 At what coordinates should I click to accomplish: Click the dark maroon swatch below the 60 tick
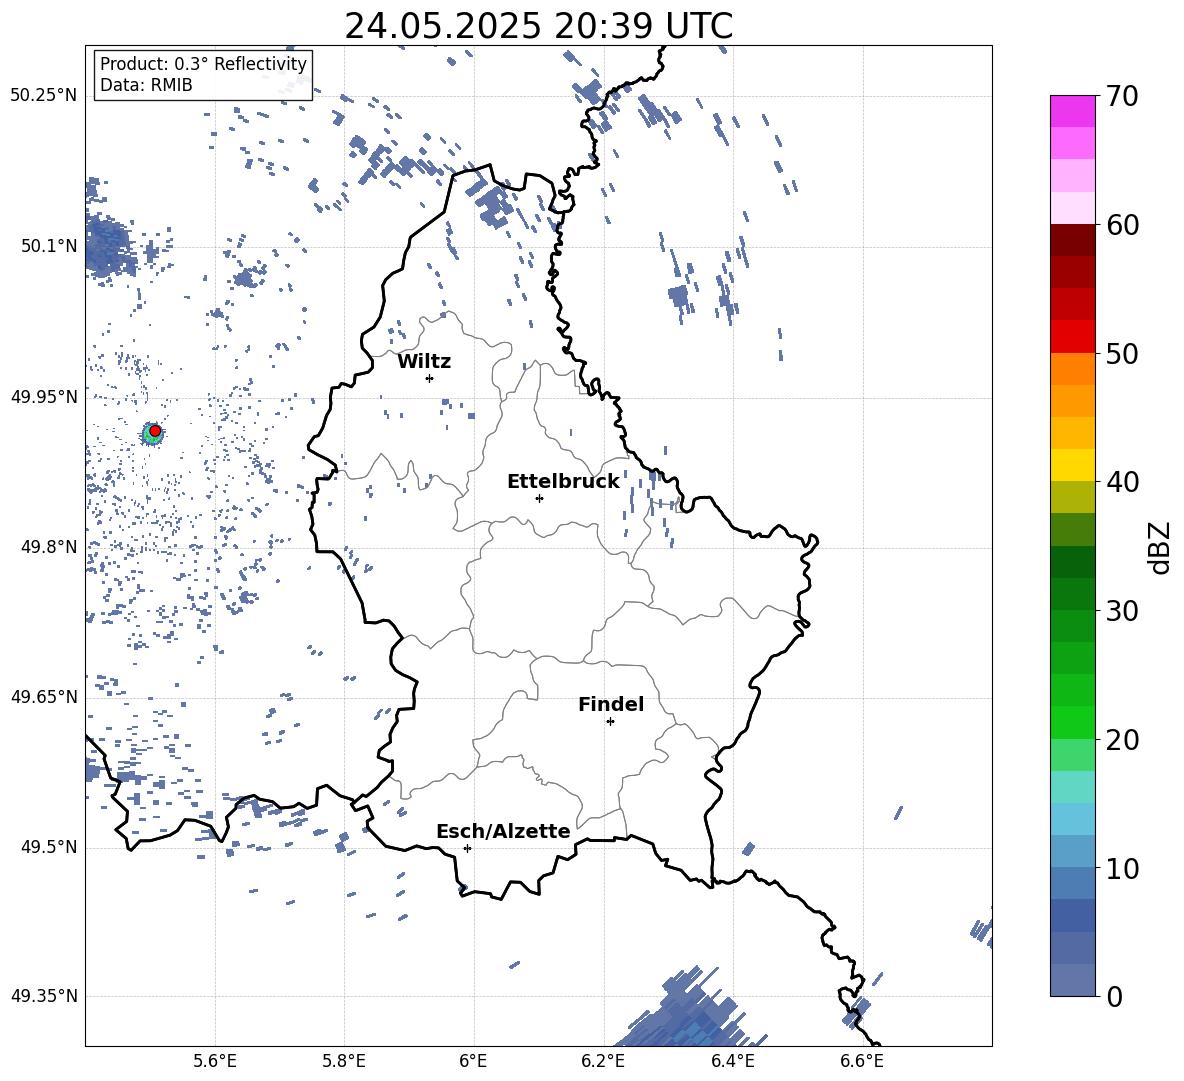[1072, 240]
